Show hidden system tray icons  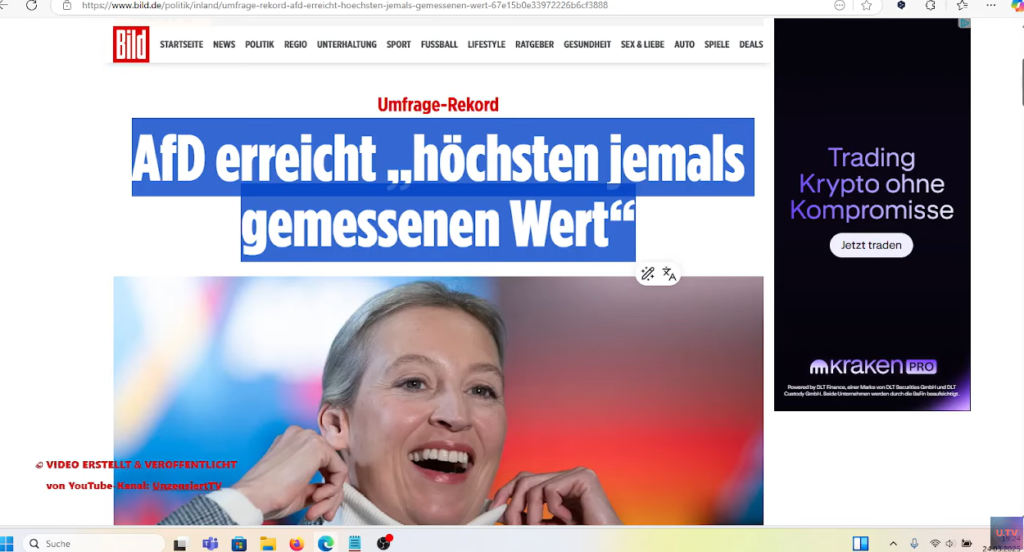tap(893, 544)
